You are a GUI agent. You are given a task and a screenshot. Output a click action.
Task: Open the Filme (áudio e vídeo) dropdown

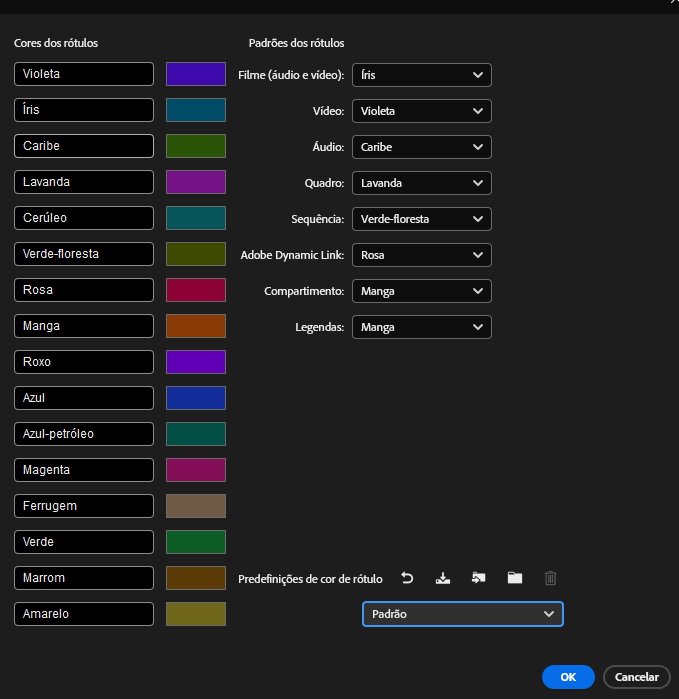422,75
